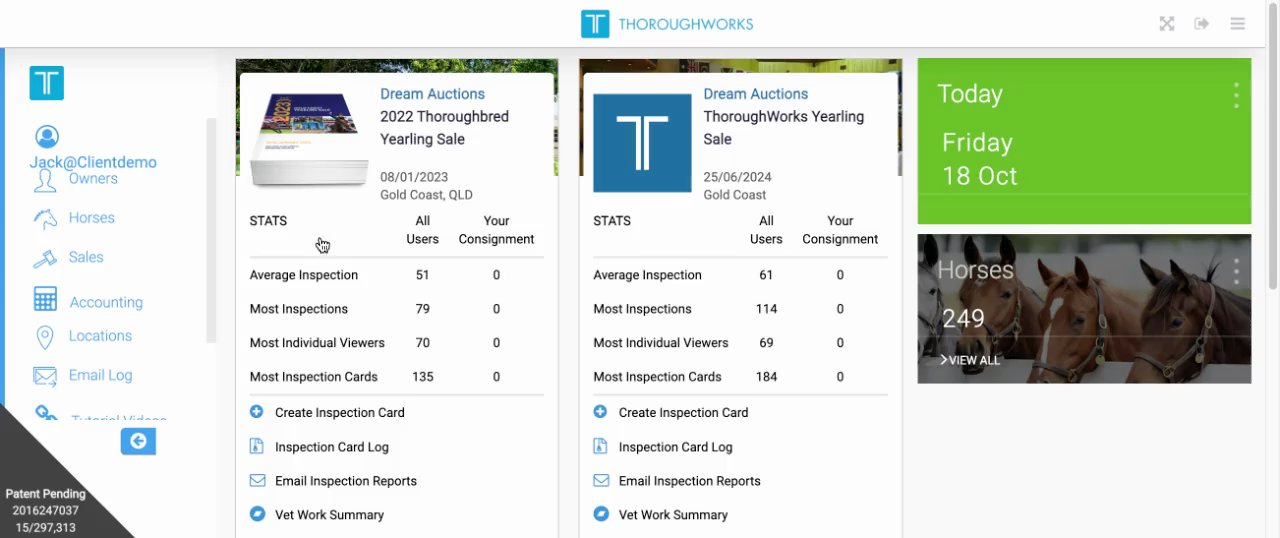Open the hamburger menu in header

pyautogui.click(x=1238, y=24)
